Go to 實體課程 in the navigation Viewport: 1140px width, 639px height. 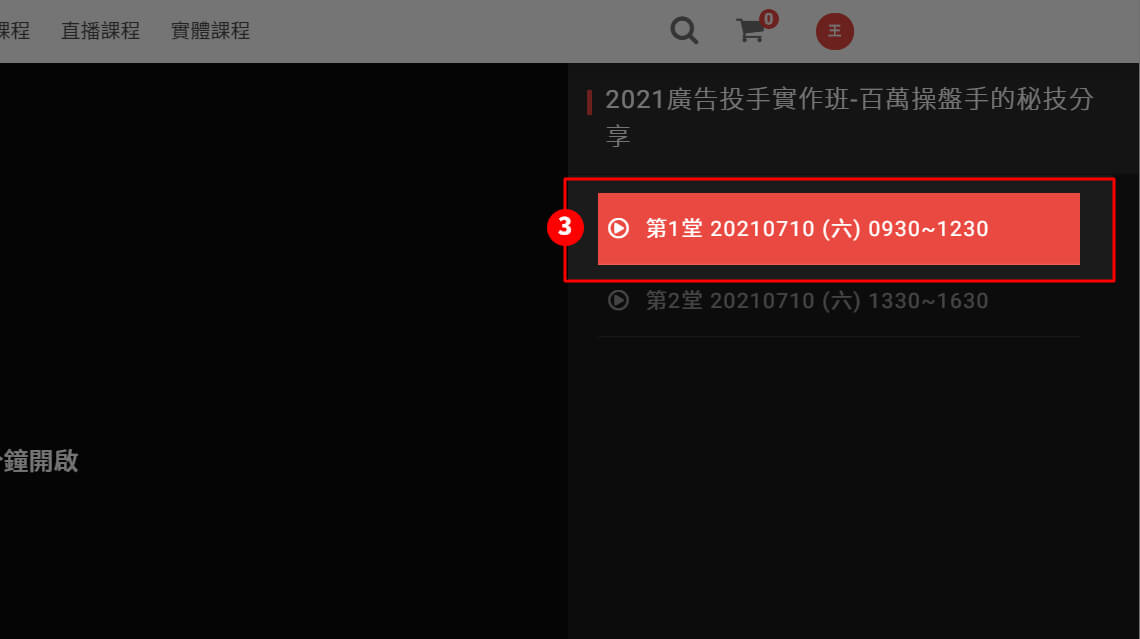(x=210, y=31)
